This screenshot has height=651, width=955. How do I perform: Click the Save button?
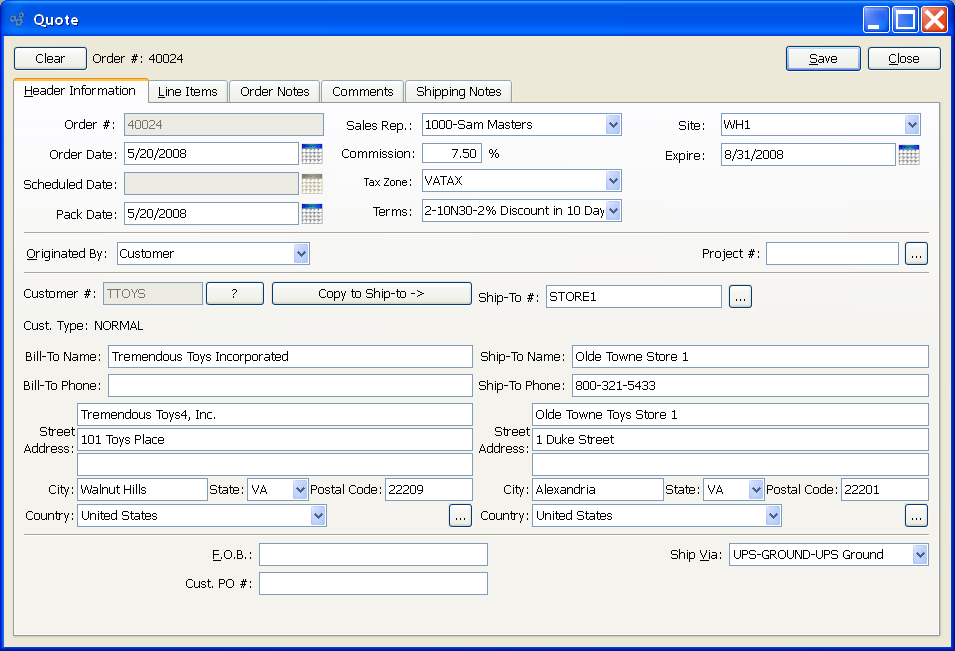click(x=823, y=59)
